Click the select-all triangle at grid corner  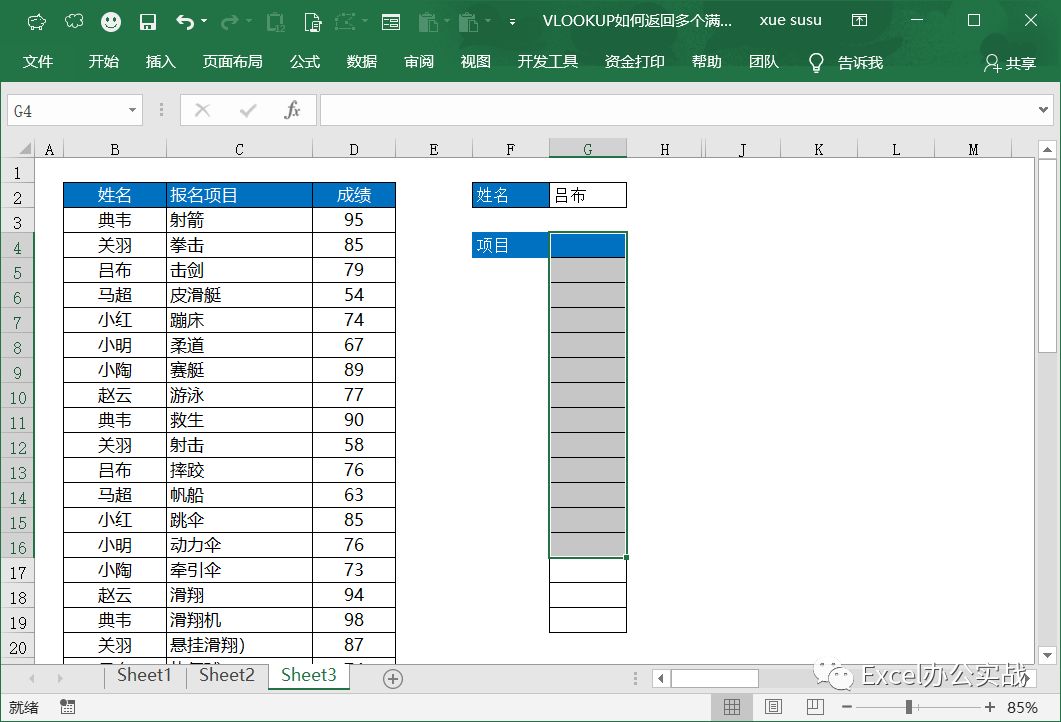(x=24, y=149)
